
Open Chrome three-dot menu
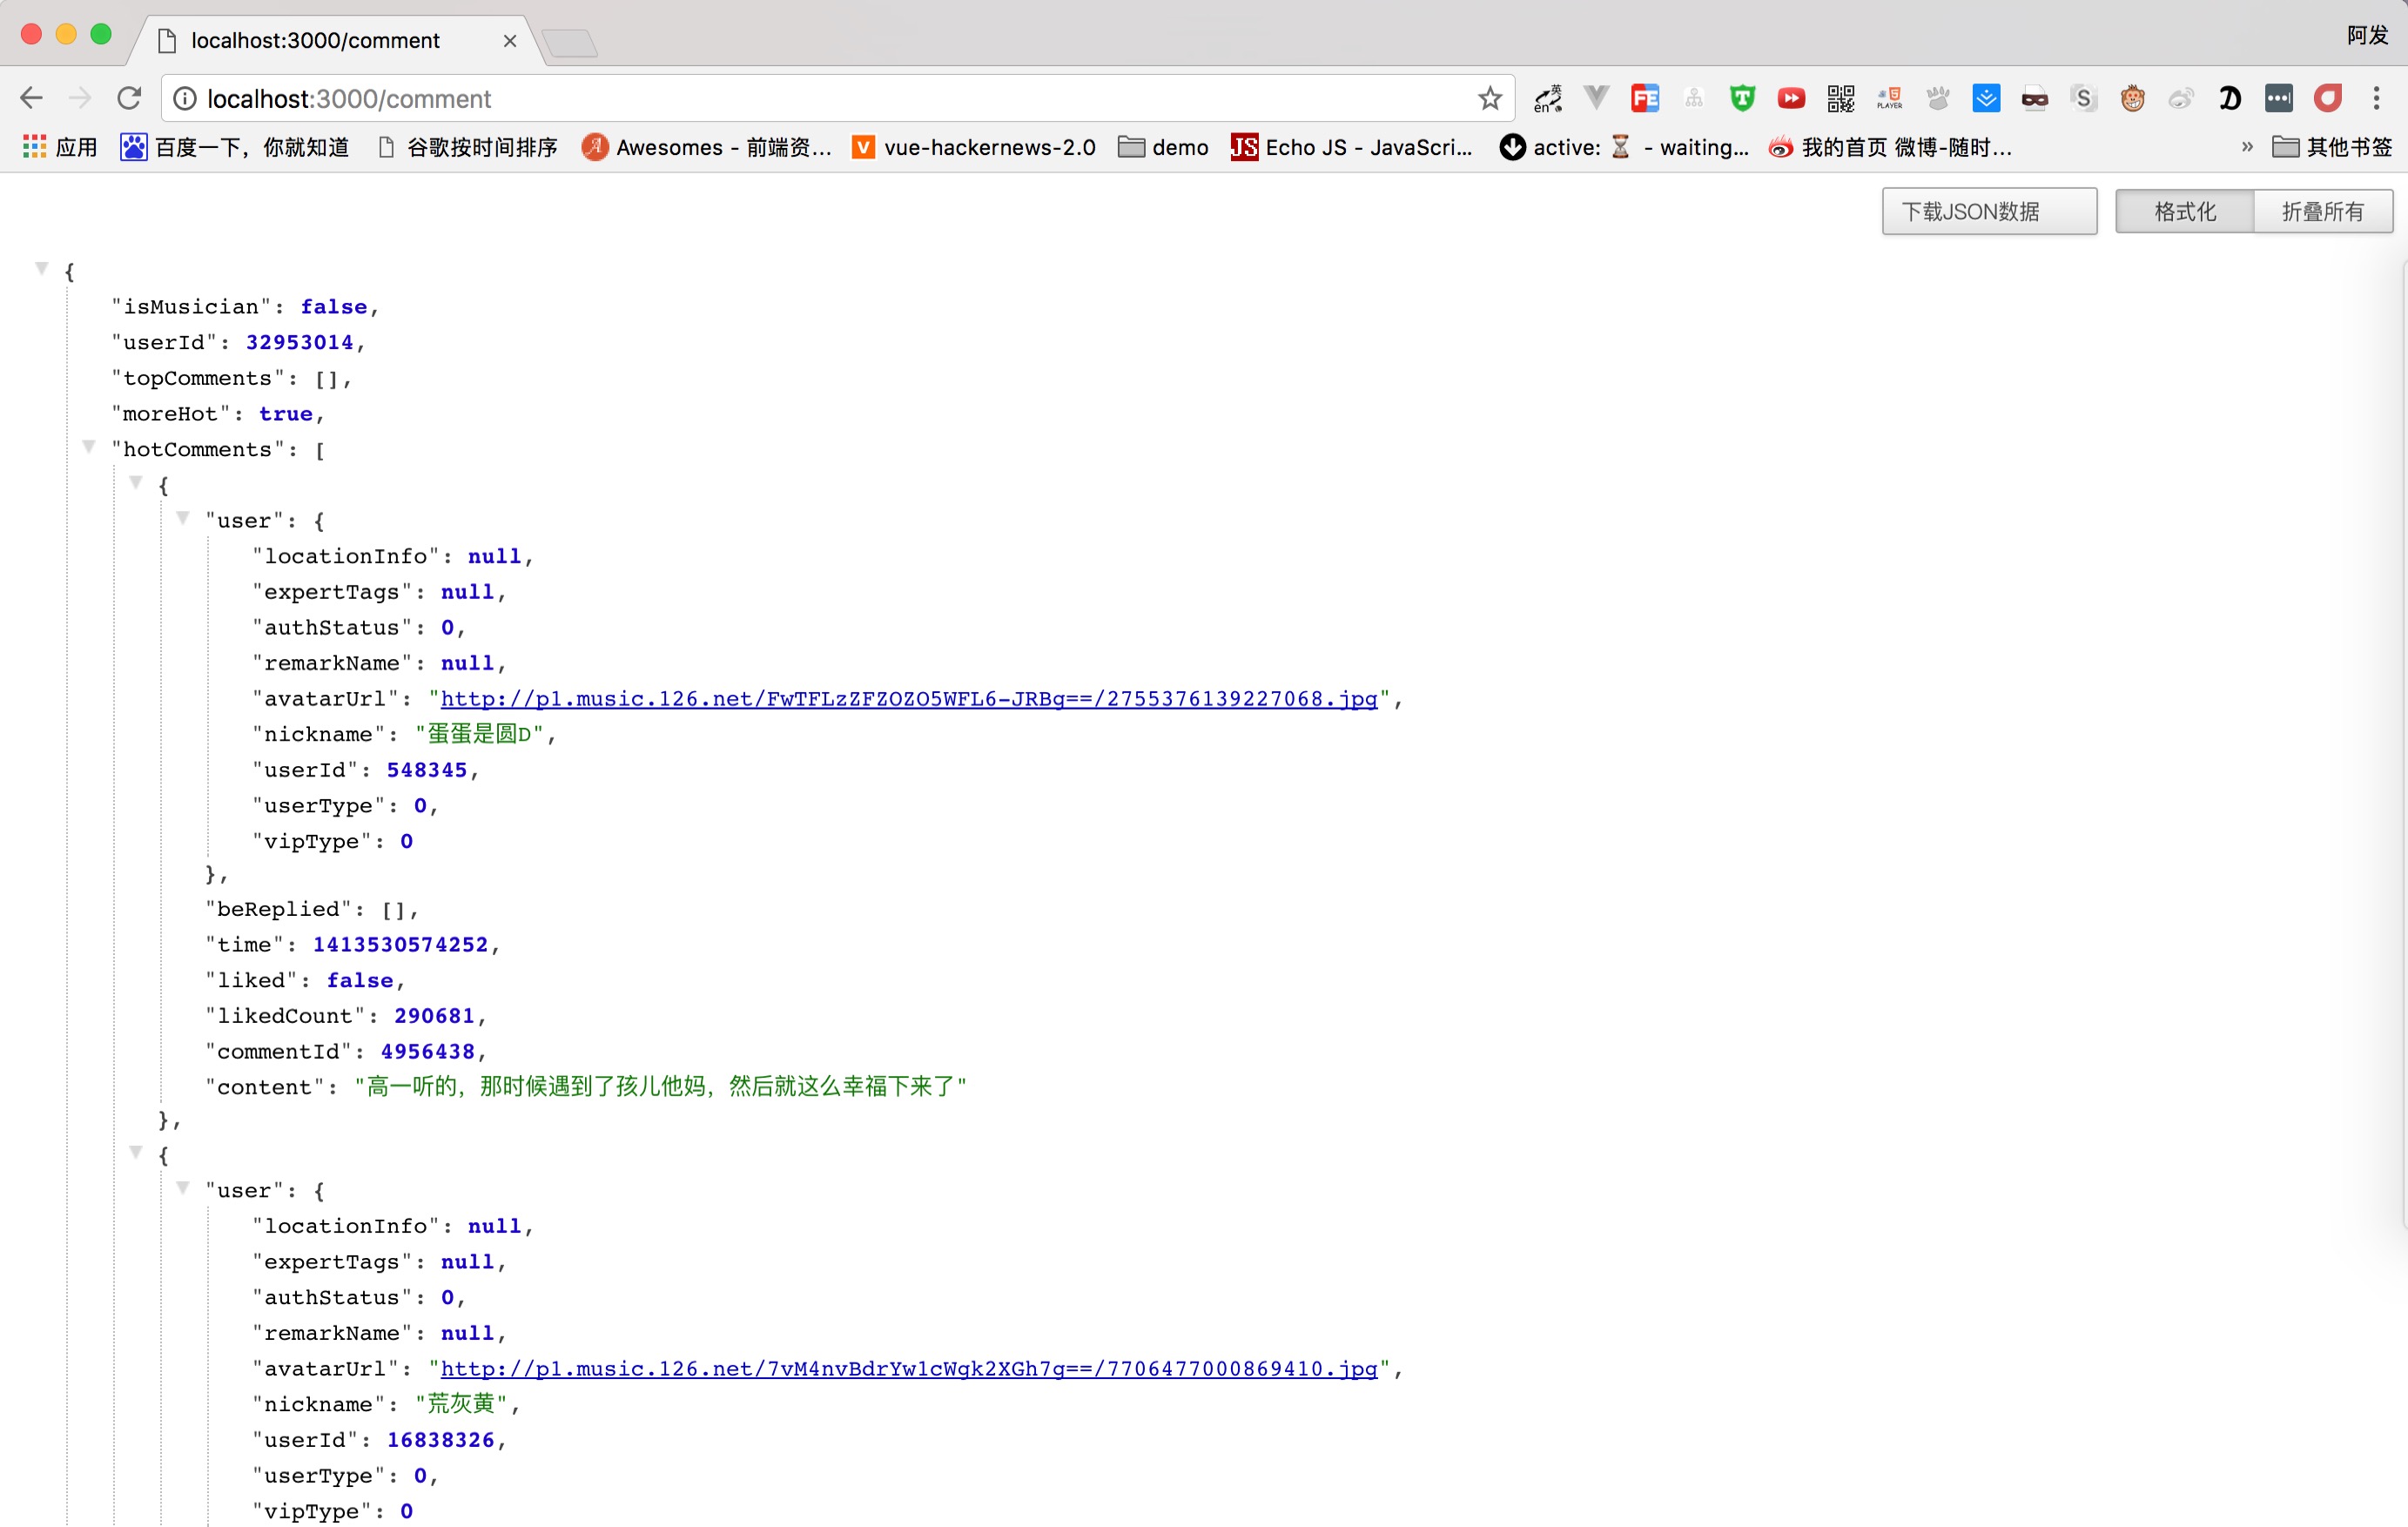click(2376, 98)
